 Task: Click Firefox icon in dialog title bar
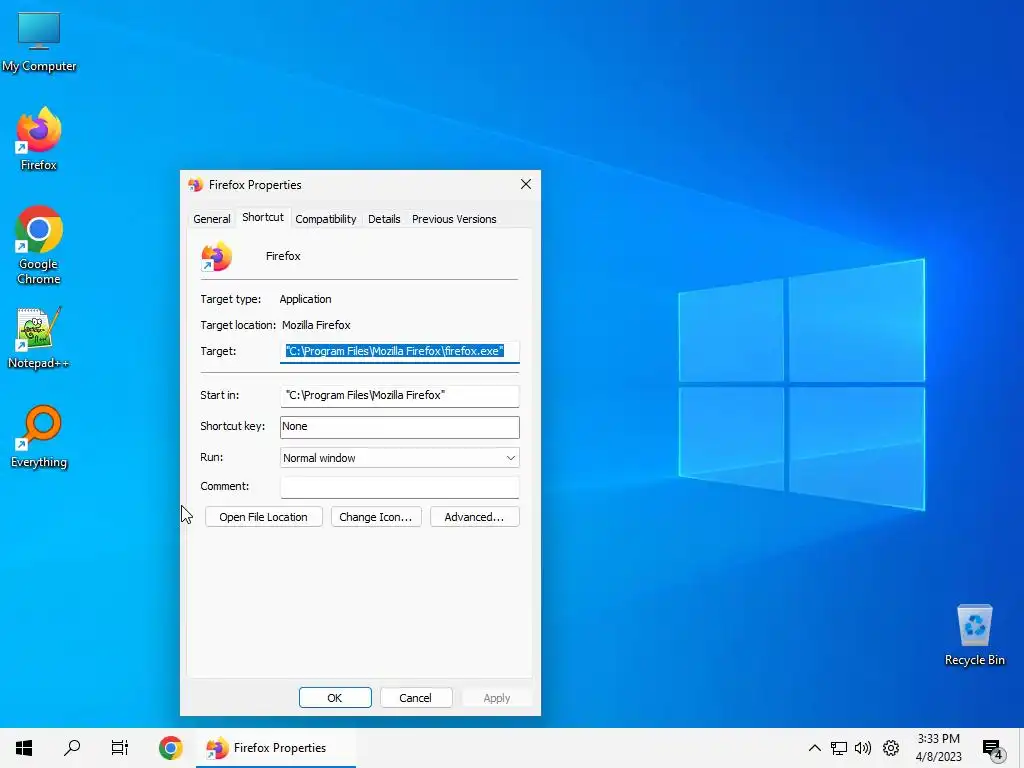195,185
